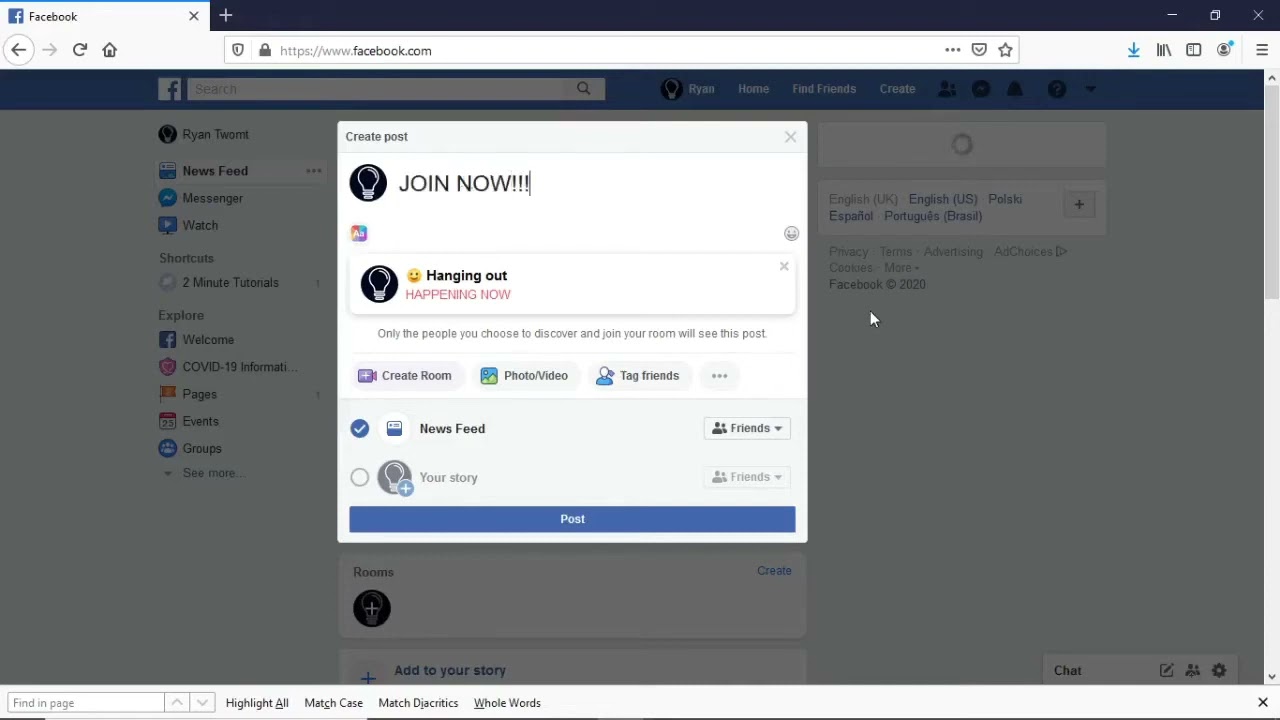Create new group chat icon
This screenshot has width=1280, height=720.
(x=1193, y=671)
